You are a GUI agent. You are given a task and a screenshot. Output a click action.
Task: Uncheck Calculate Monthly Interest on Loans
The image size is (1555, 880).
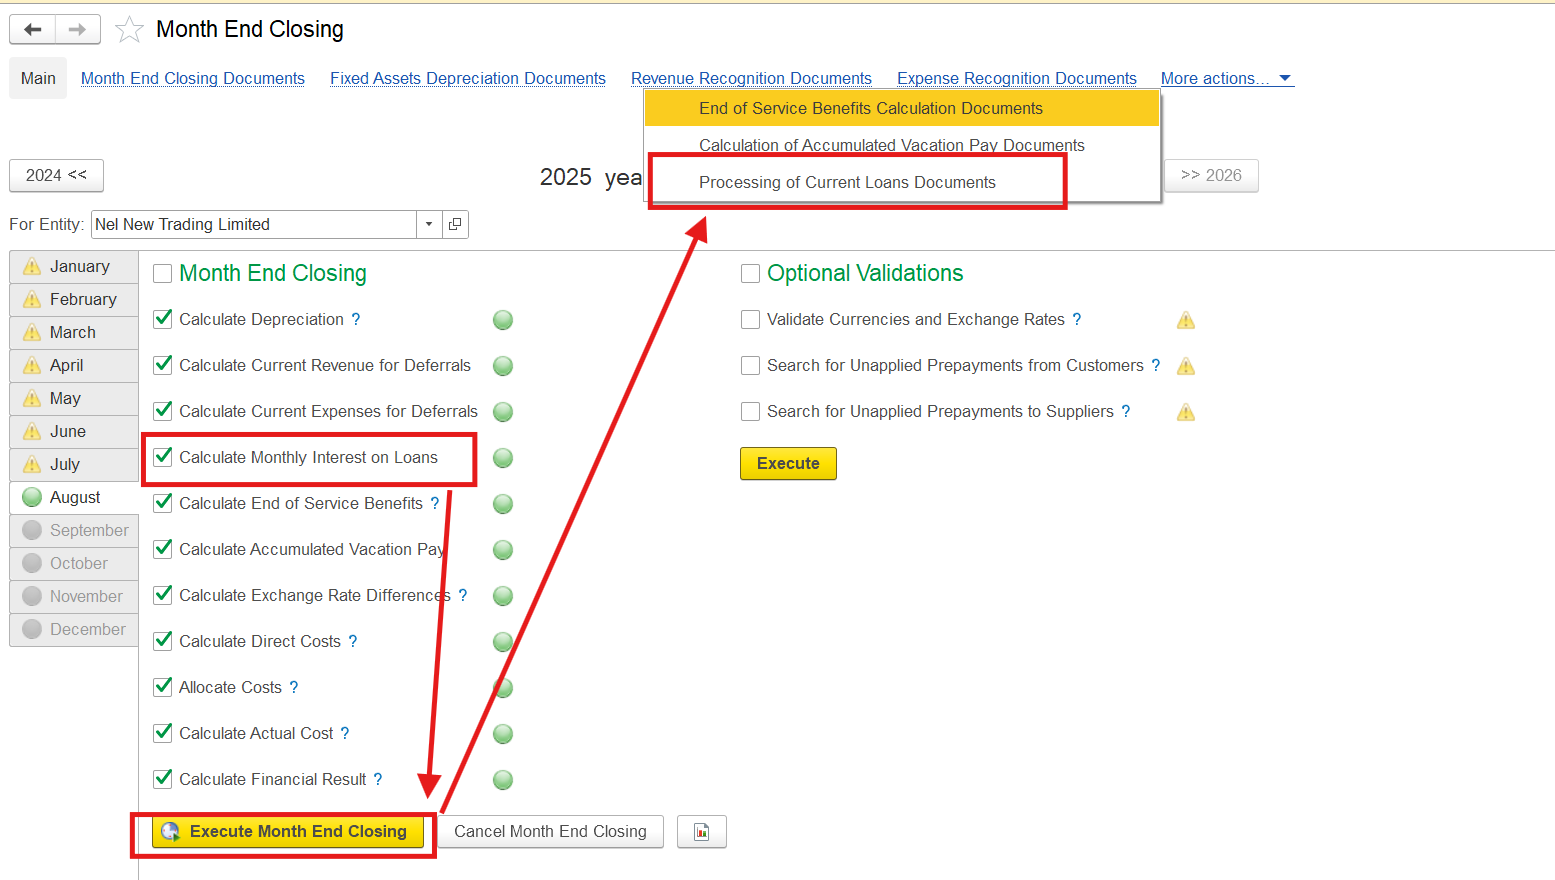click(163, 457)
